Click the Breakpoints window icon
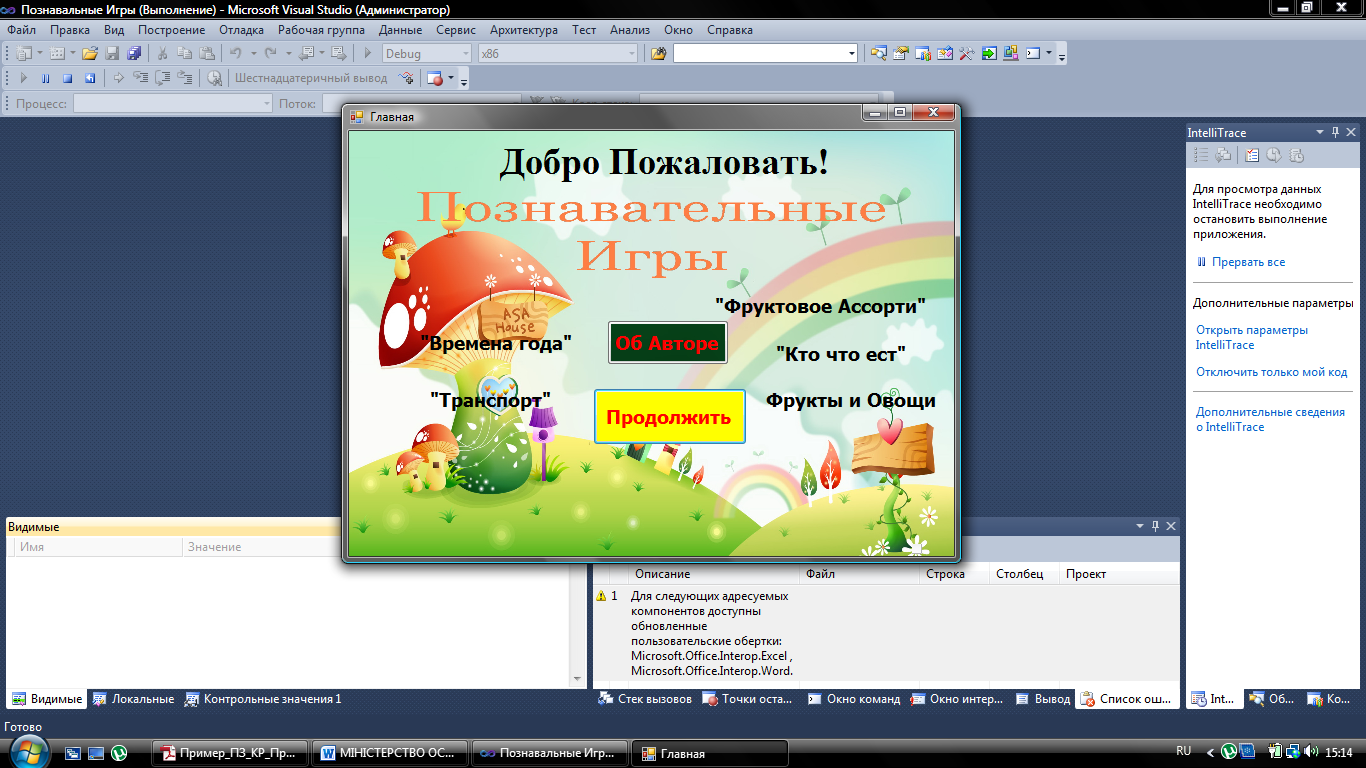The width and height of the screenshot is (1366, 768). click(x=434, y=77)
